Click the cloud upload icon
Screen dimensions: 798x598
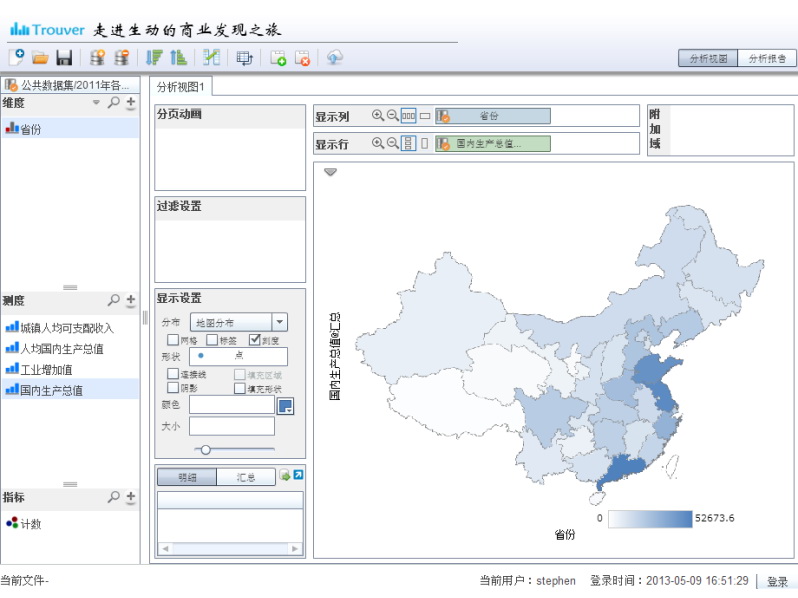coord(334,57)
